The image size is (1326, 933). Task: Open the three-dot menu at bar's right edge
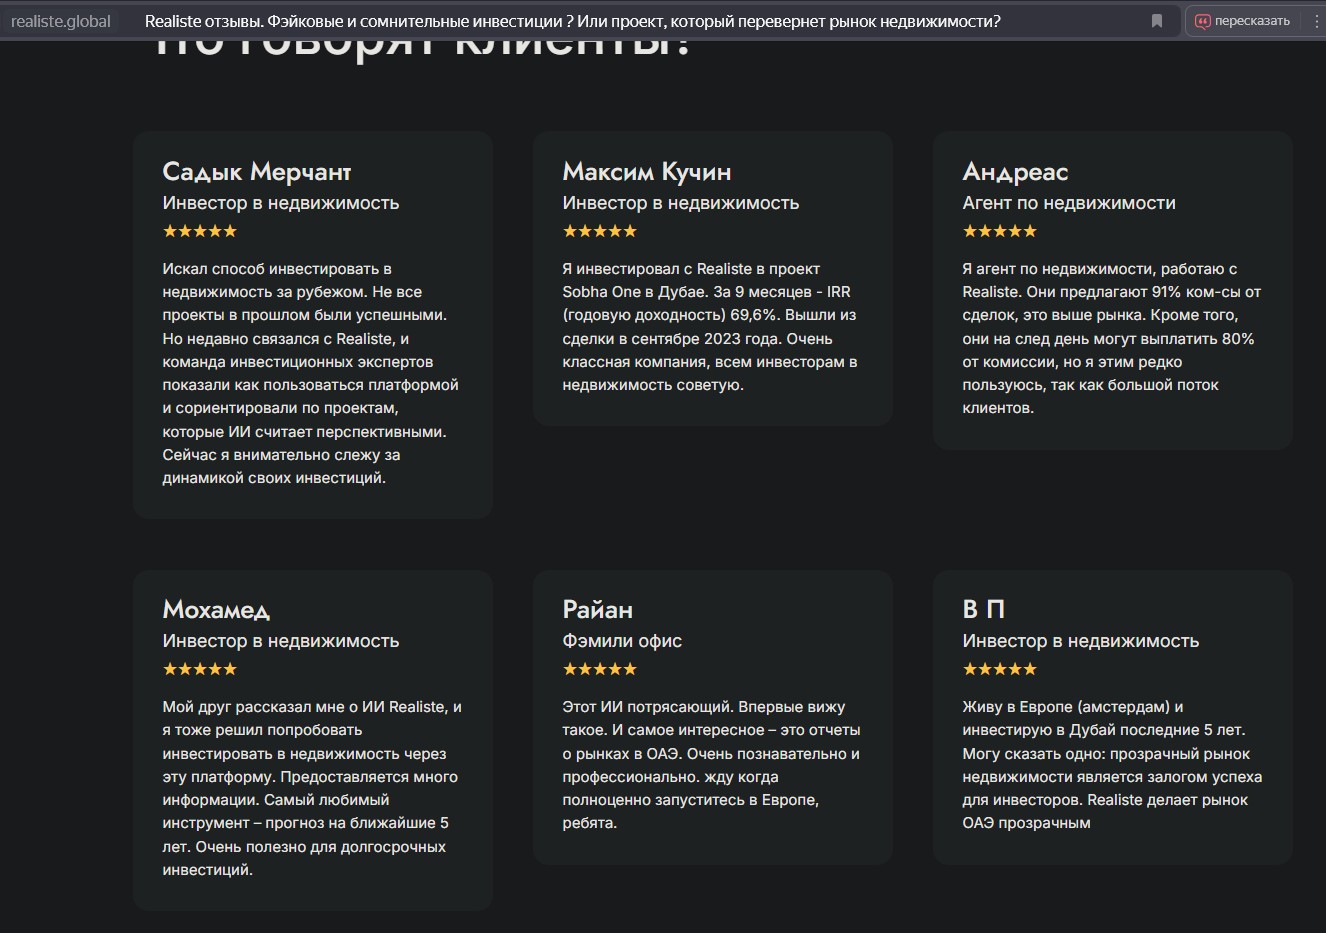(x=1316, y=21)
